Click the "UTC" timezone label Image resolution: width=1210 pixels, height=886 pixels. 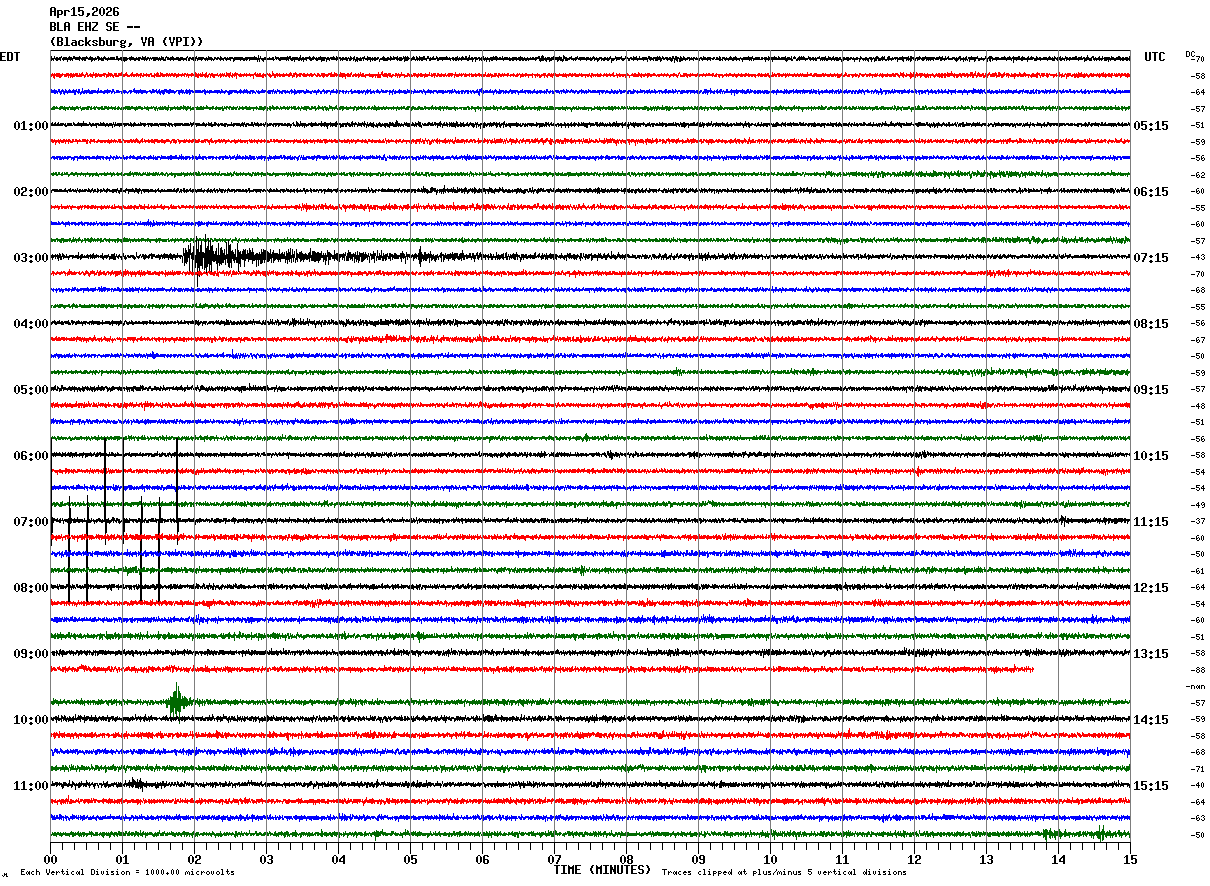tap(1155, 57)
